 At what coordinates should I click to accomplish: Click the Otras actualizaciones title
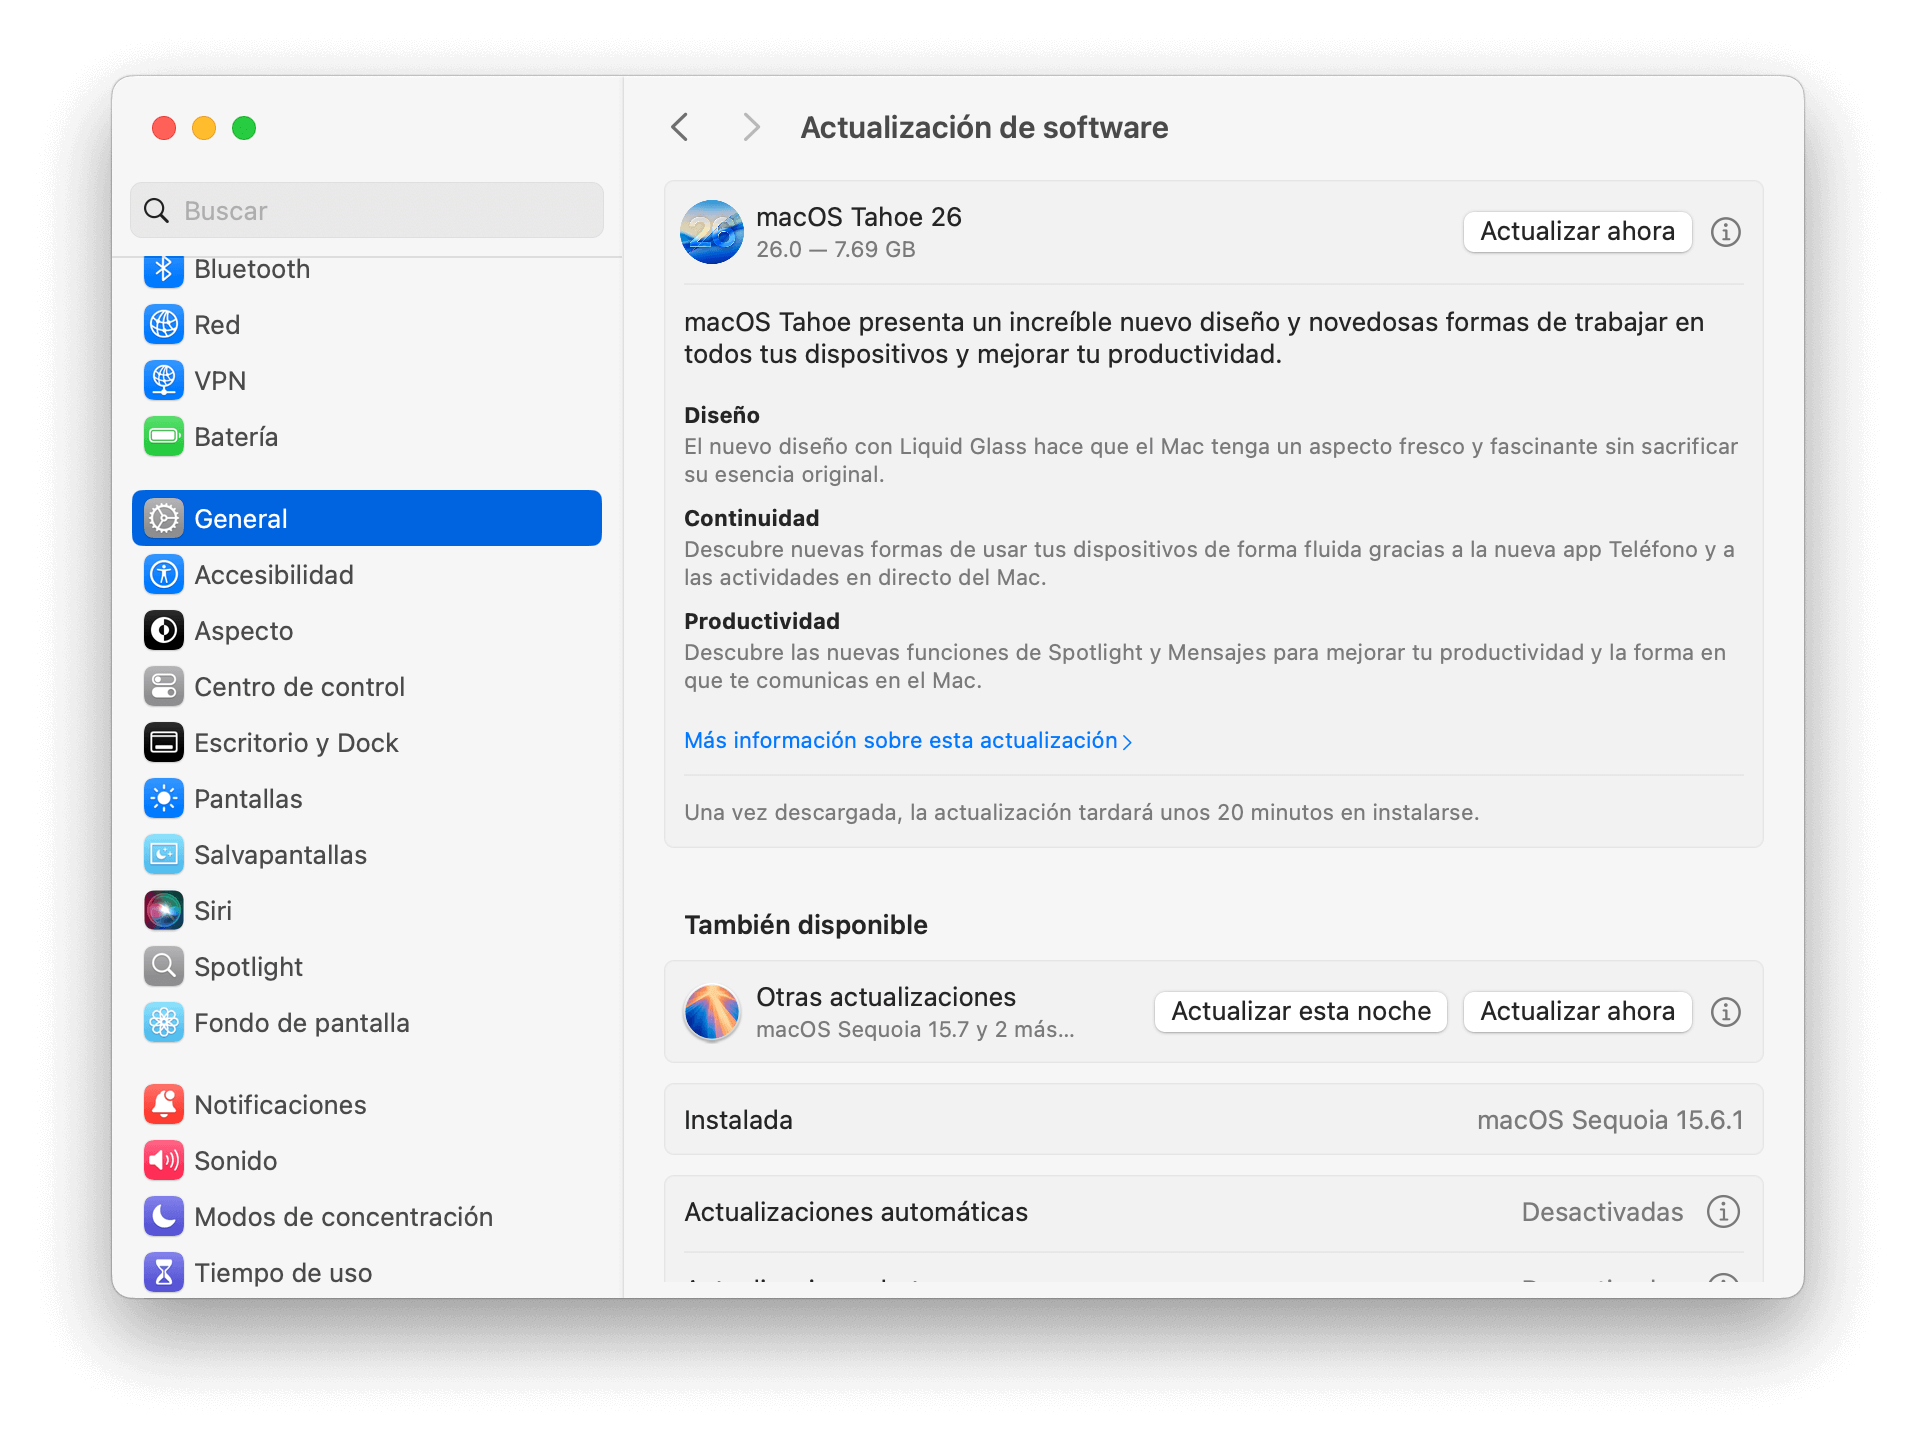point(886,997)
